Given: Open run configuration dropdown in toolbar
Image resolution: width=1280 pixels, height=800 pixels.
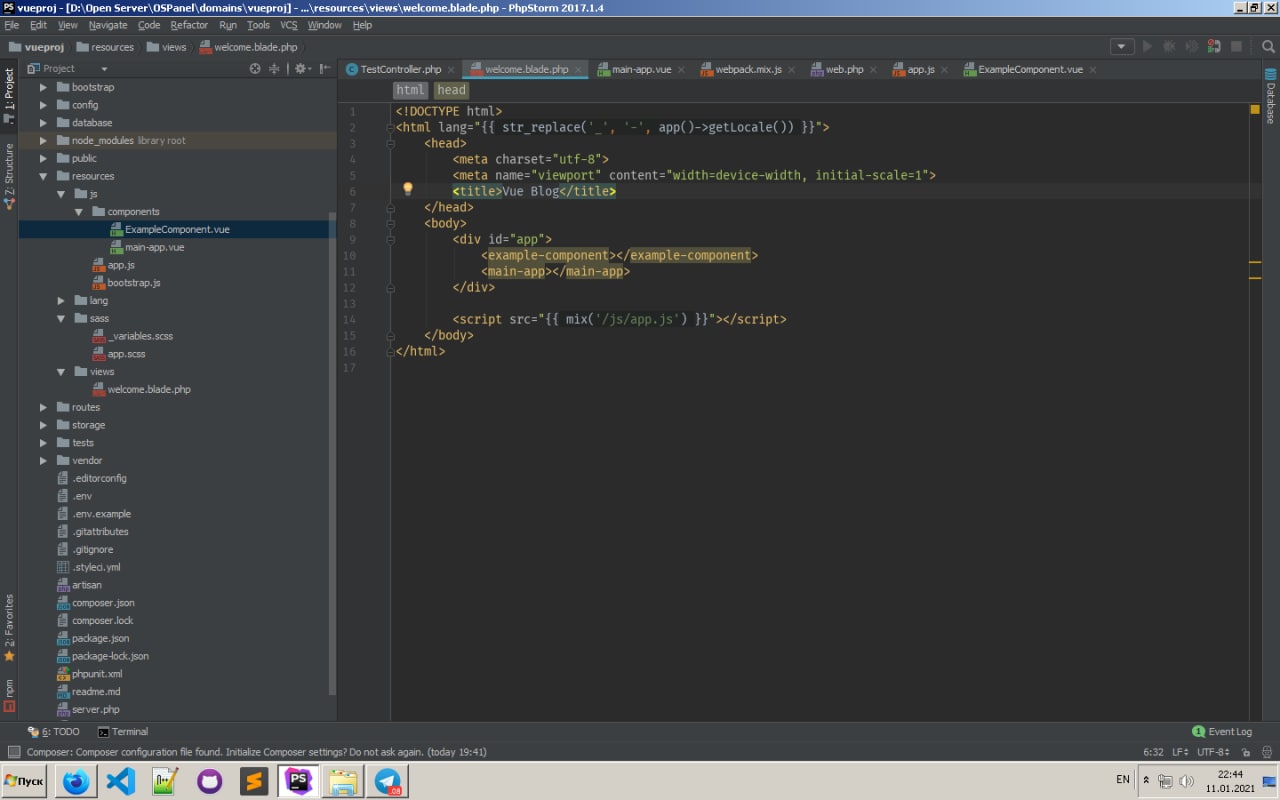Looking at the screenshot, I should 1122,46.
